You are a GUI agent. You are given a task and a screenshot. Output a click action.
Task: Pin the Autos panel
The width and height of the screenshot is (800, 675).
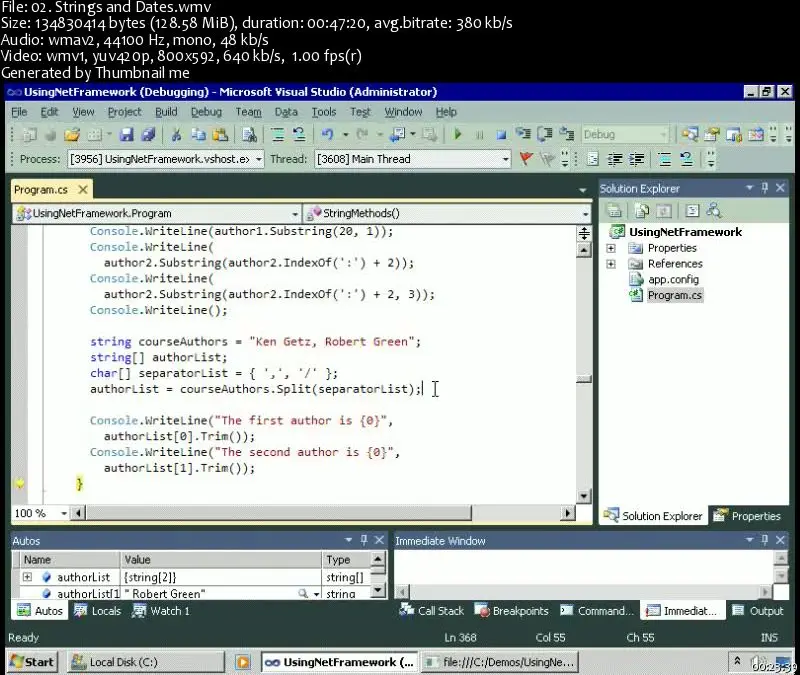364,540
